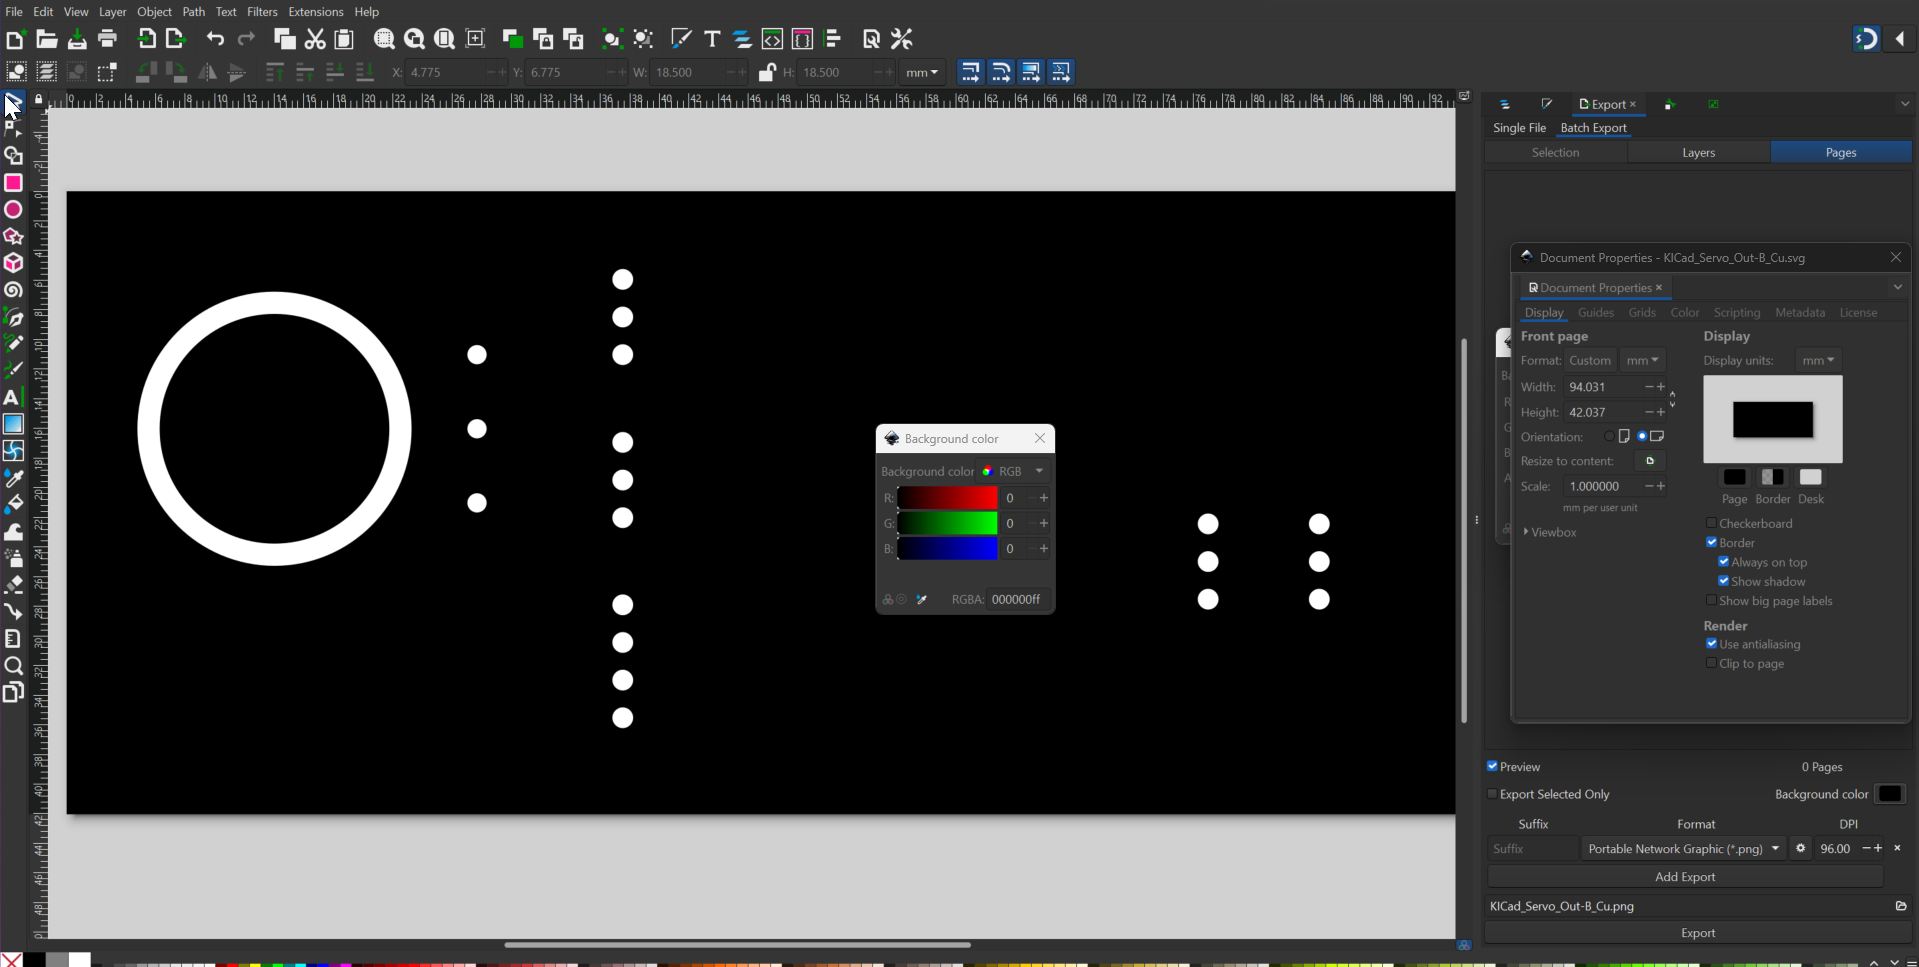Viewport: 1919px width, 967px height.
Task: Group the selected objects
Action: click(612, 39)
